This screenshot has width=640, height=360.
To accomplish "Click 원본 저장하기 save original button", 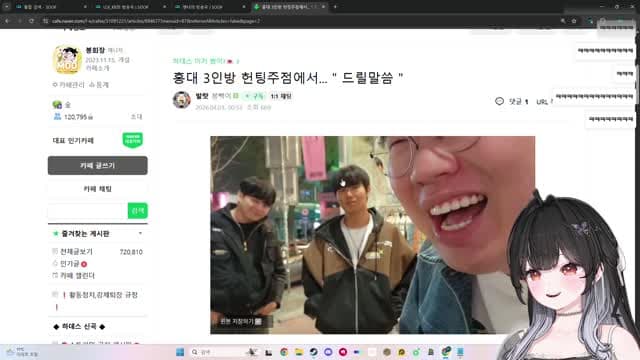I will (241, 322).
